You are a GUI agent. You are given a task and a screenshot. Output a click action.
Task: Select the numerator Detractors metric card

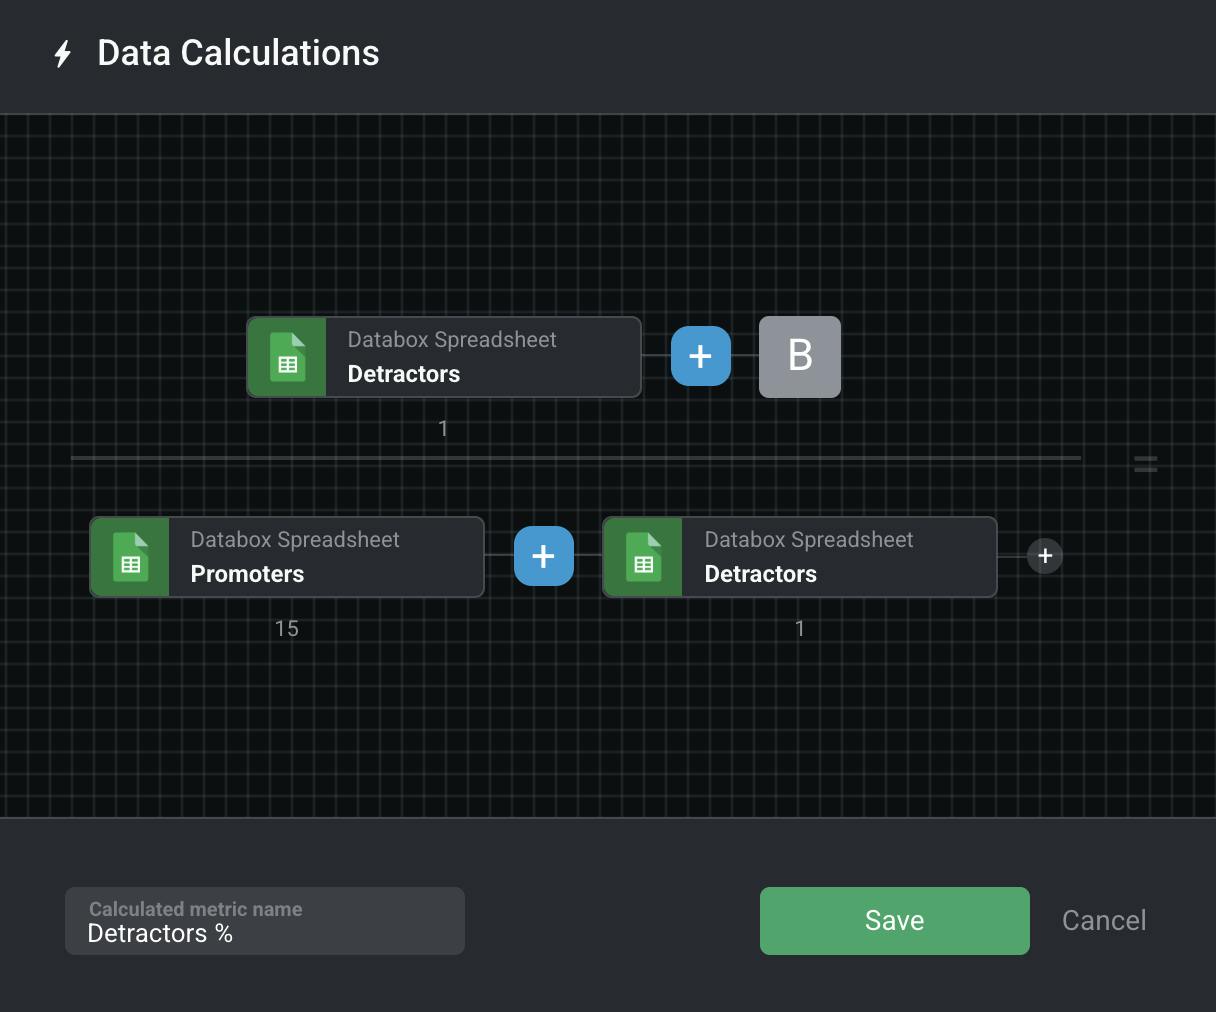click(444, 357)
